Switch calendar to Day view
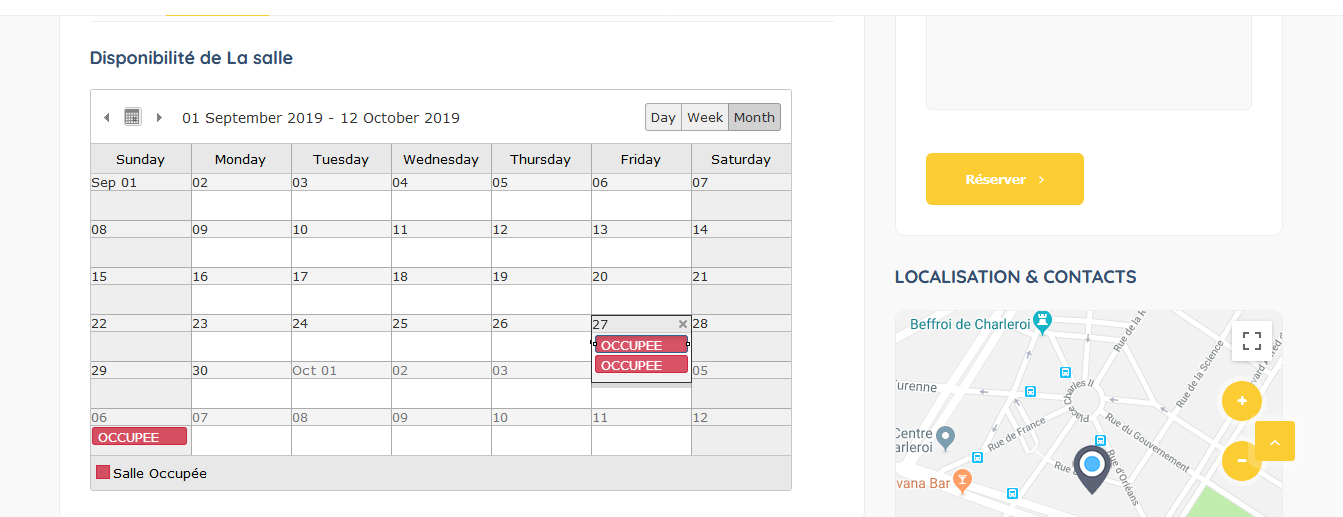The height and width of the screenshot is (517, 1343). tap(663, 117)
